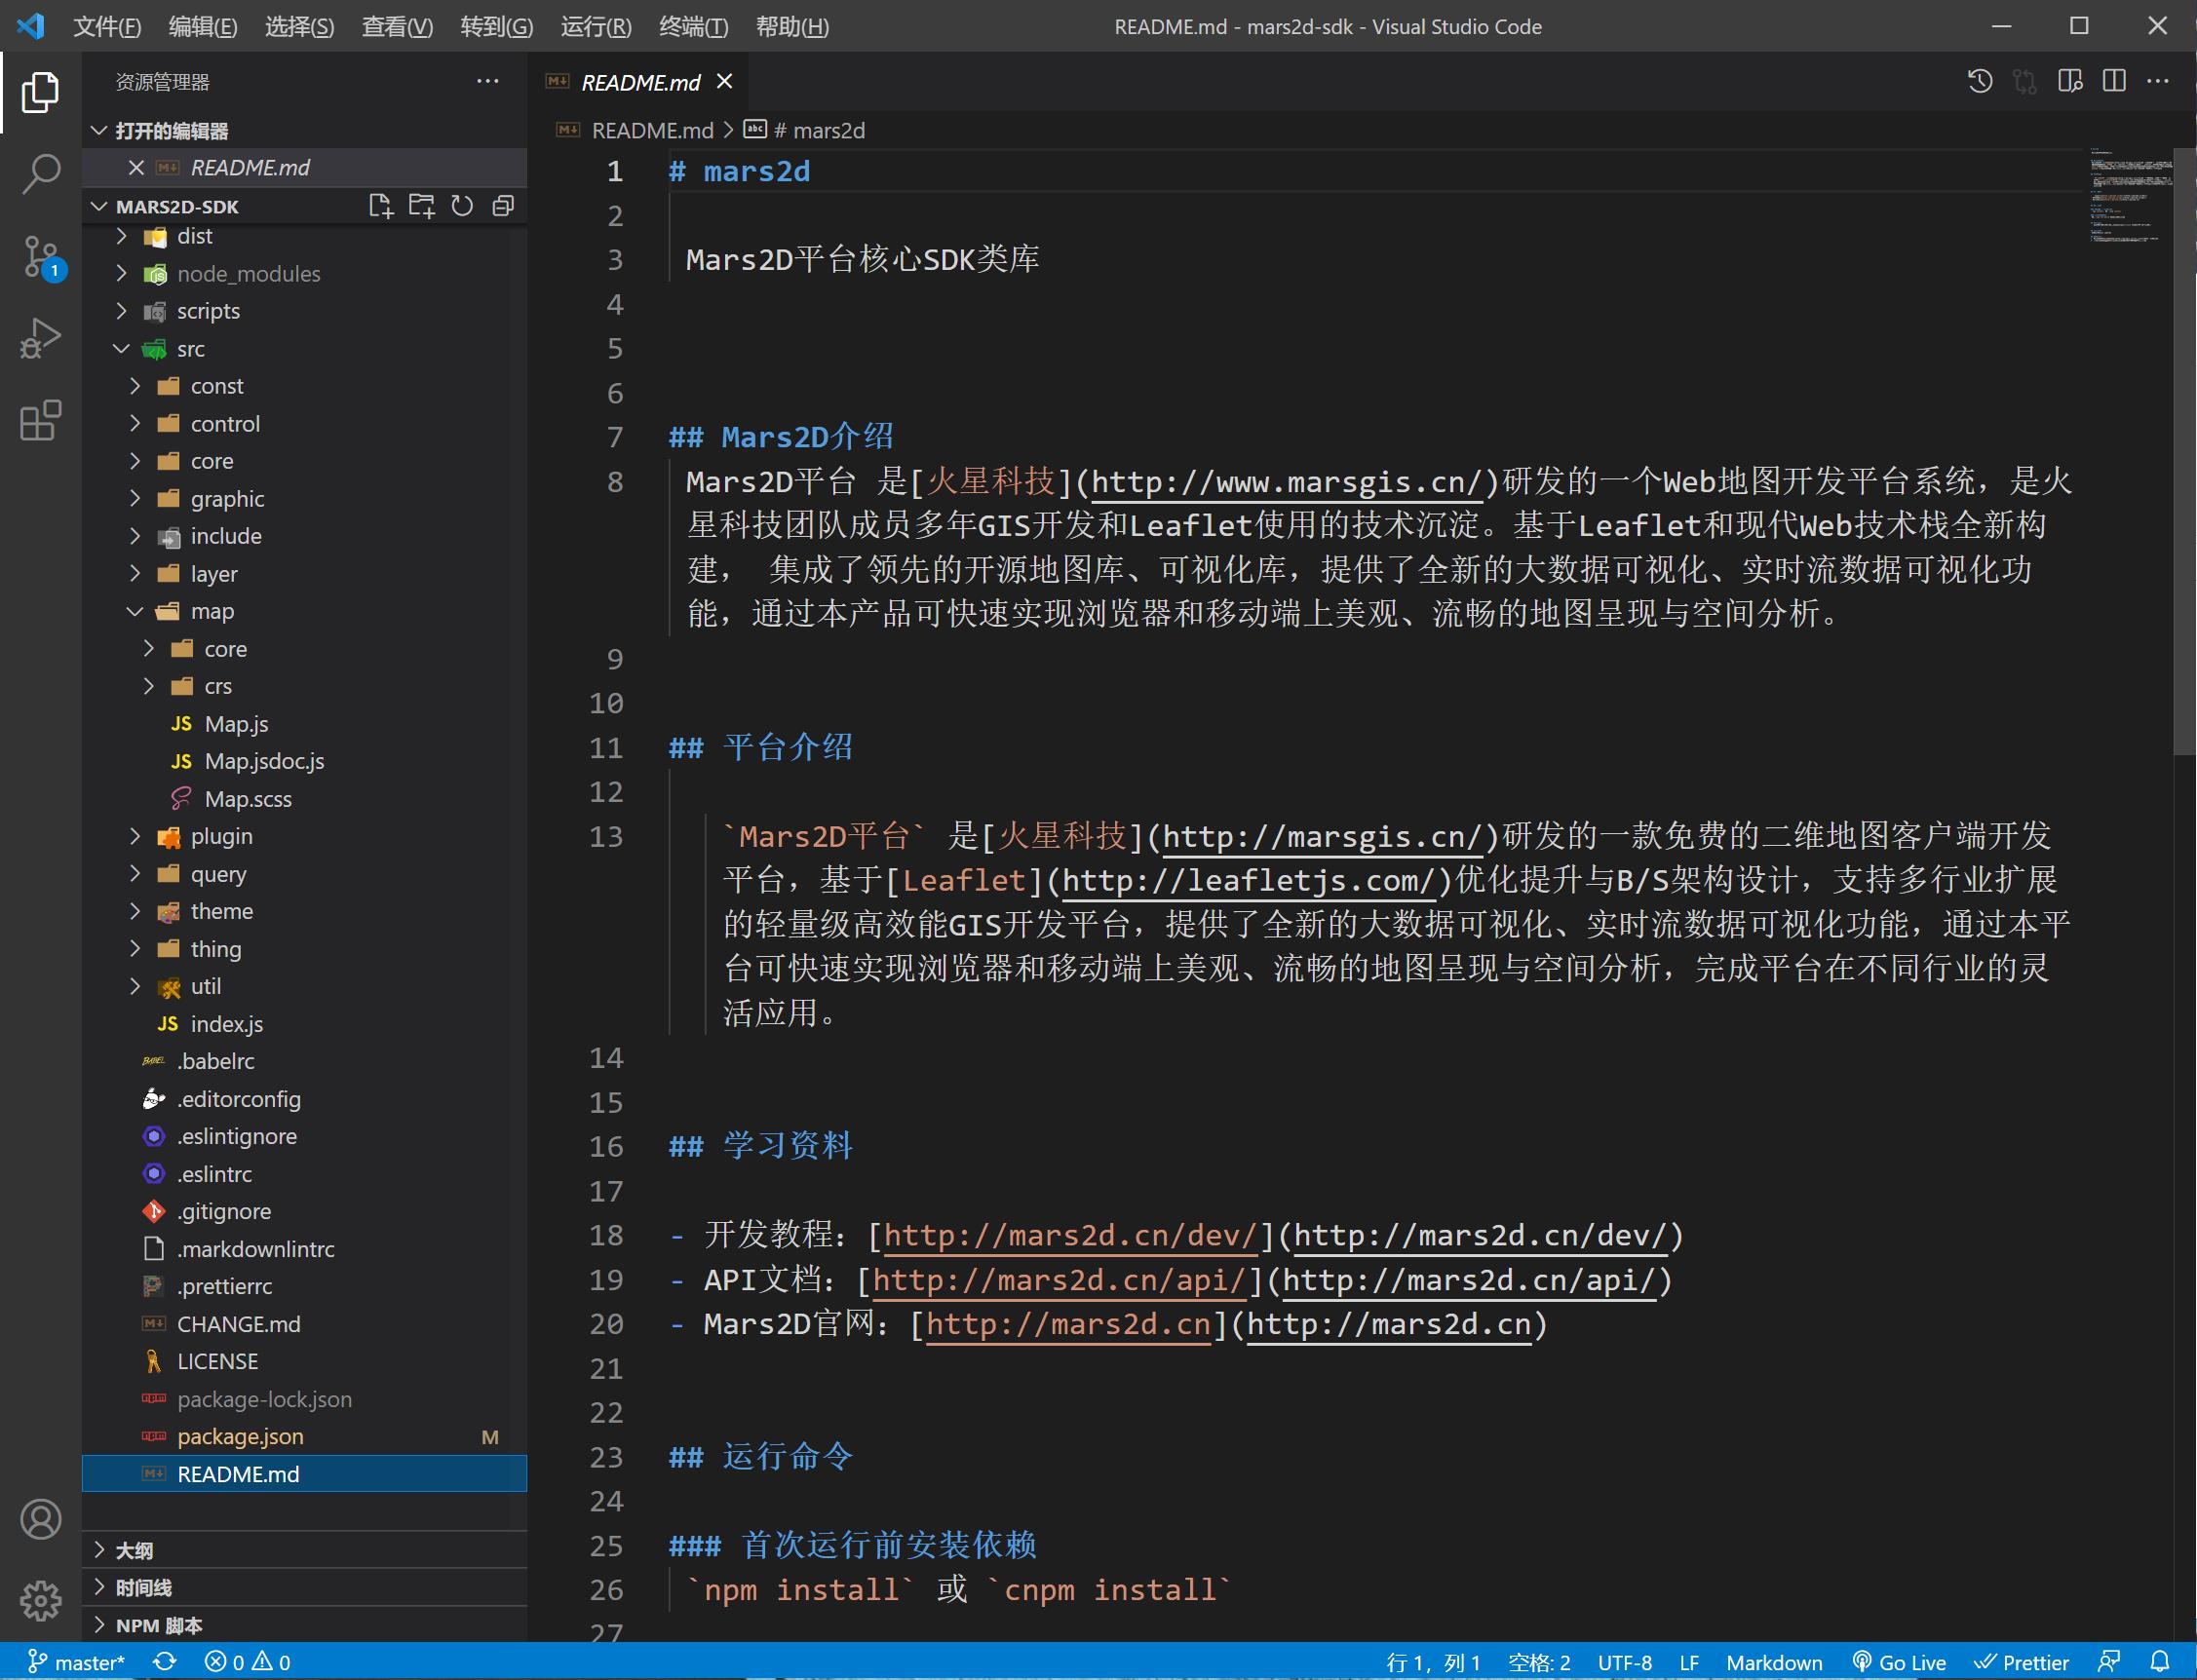Screen dimensions: 2197x1680
Task: Expand the NPM 脚本 section
Action: [304, 1625]
